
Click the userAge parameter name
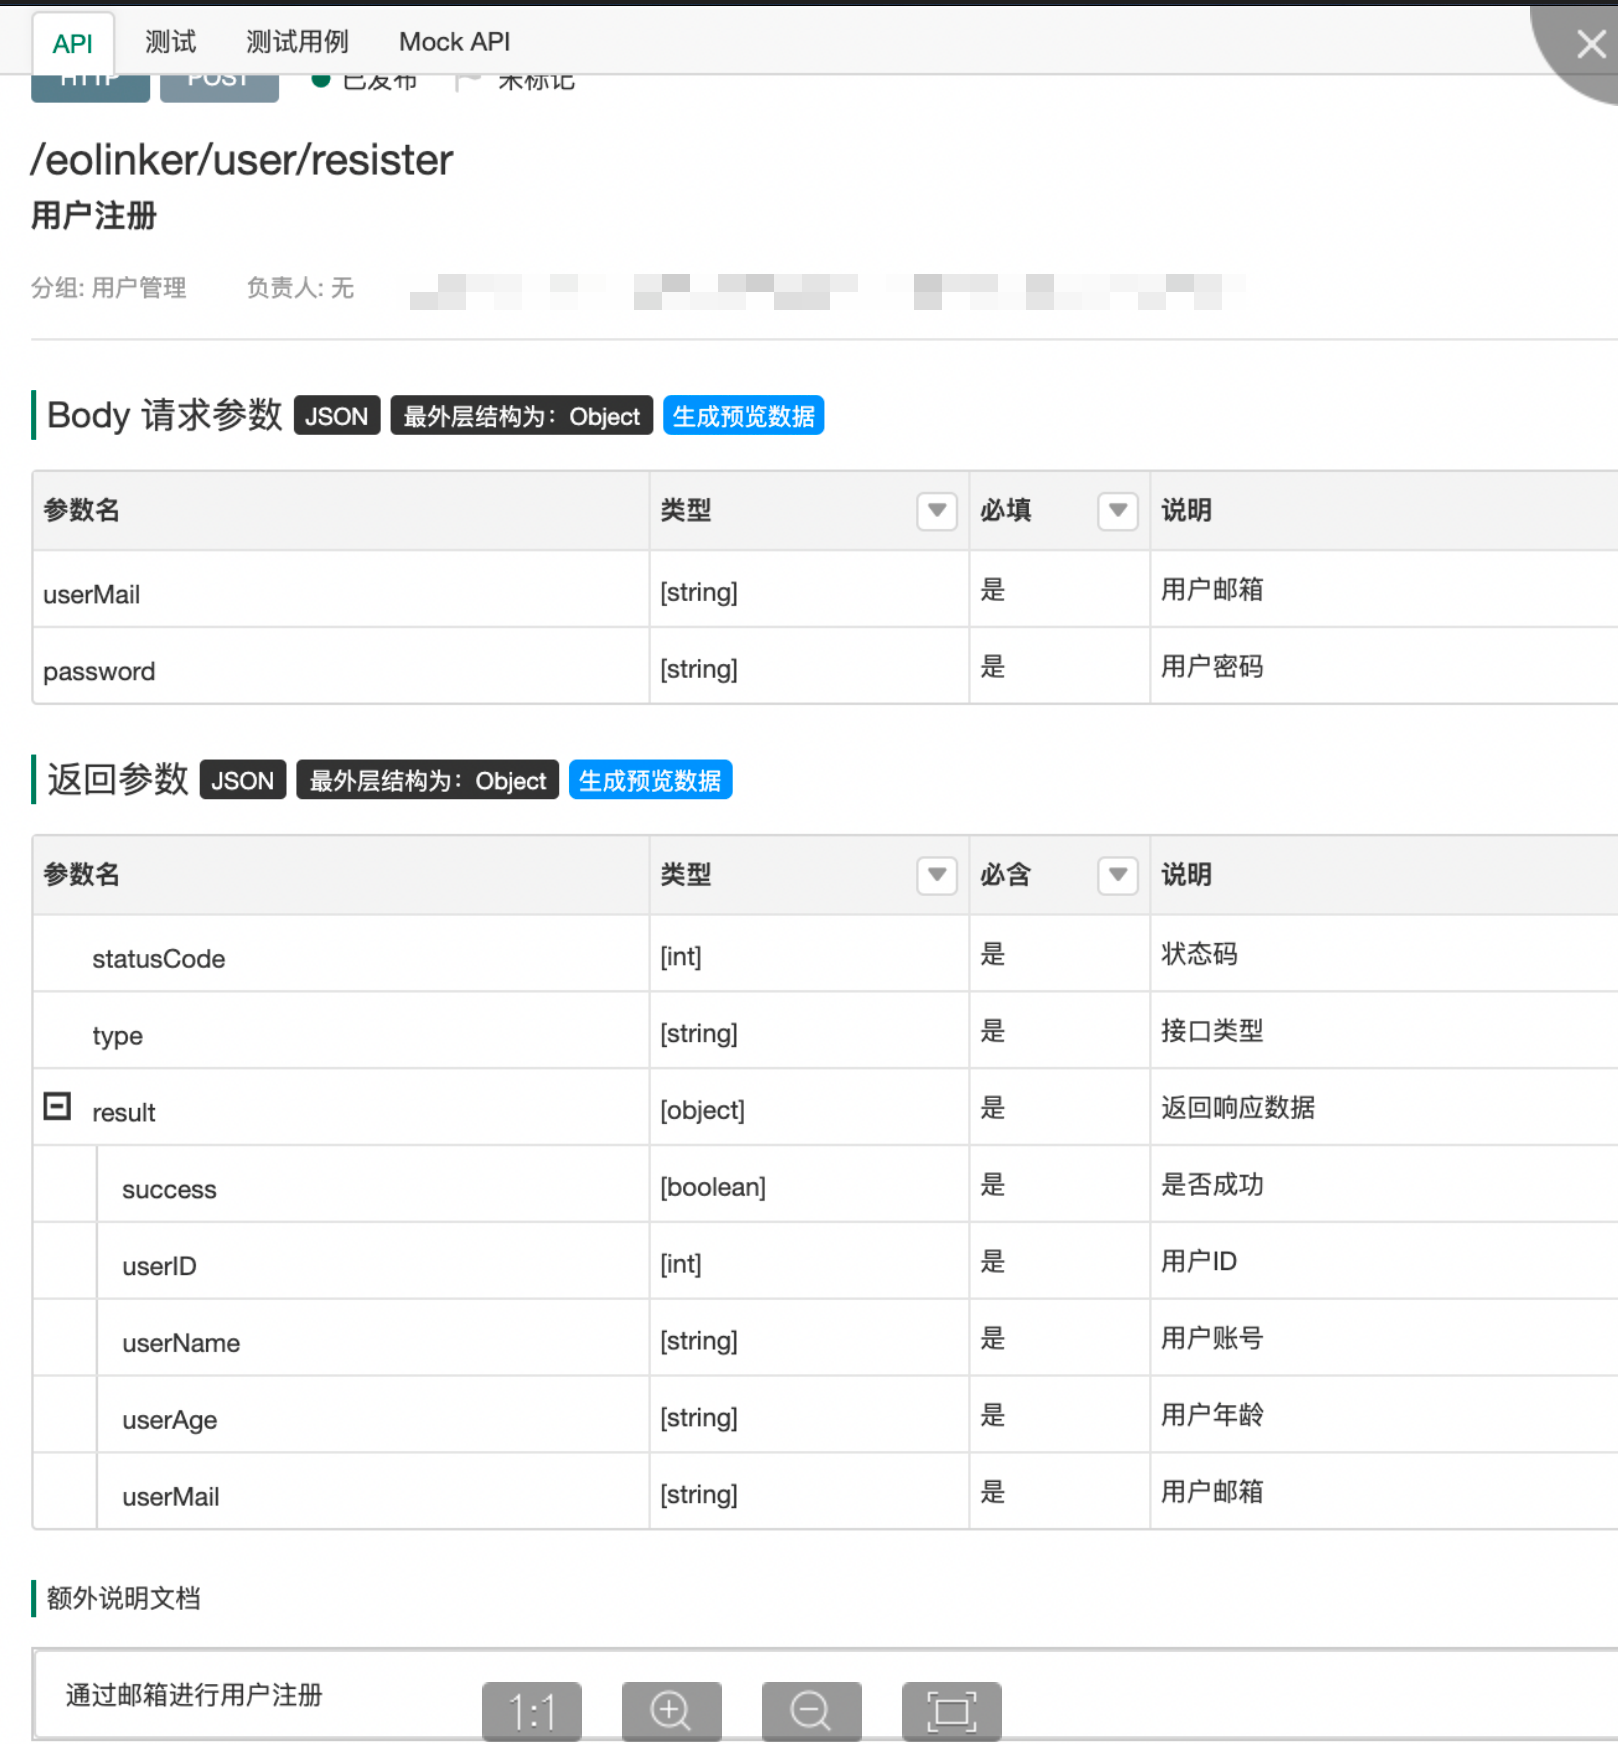coord(169,1420)
